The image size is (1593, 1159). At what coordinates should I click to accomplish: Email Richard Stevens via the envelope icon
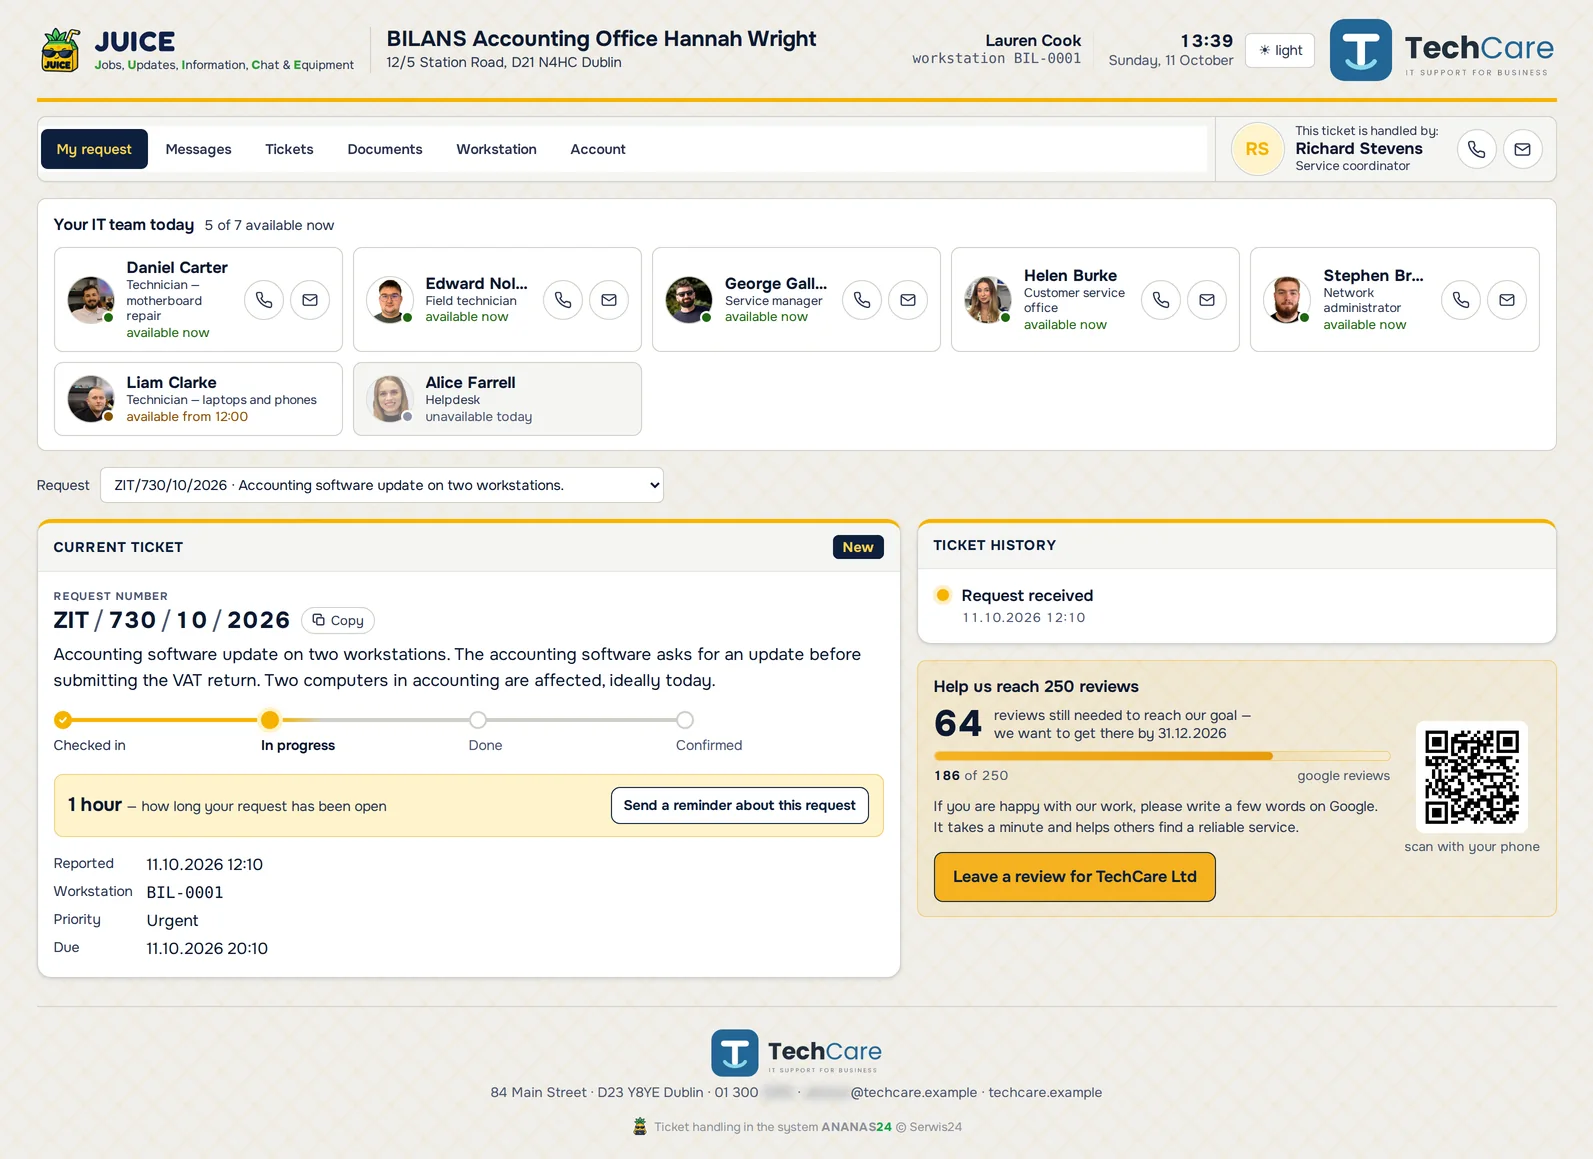point(1522,149)
